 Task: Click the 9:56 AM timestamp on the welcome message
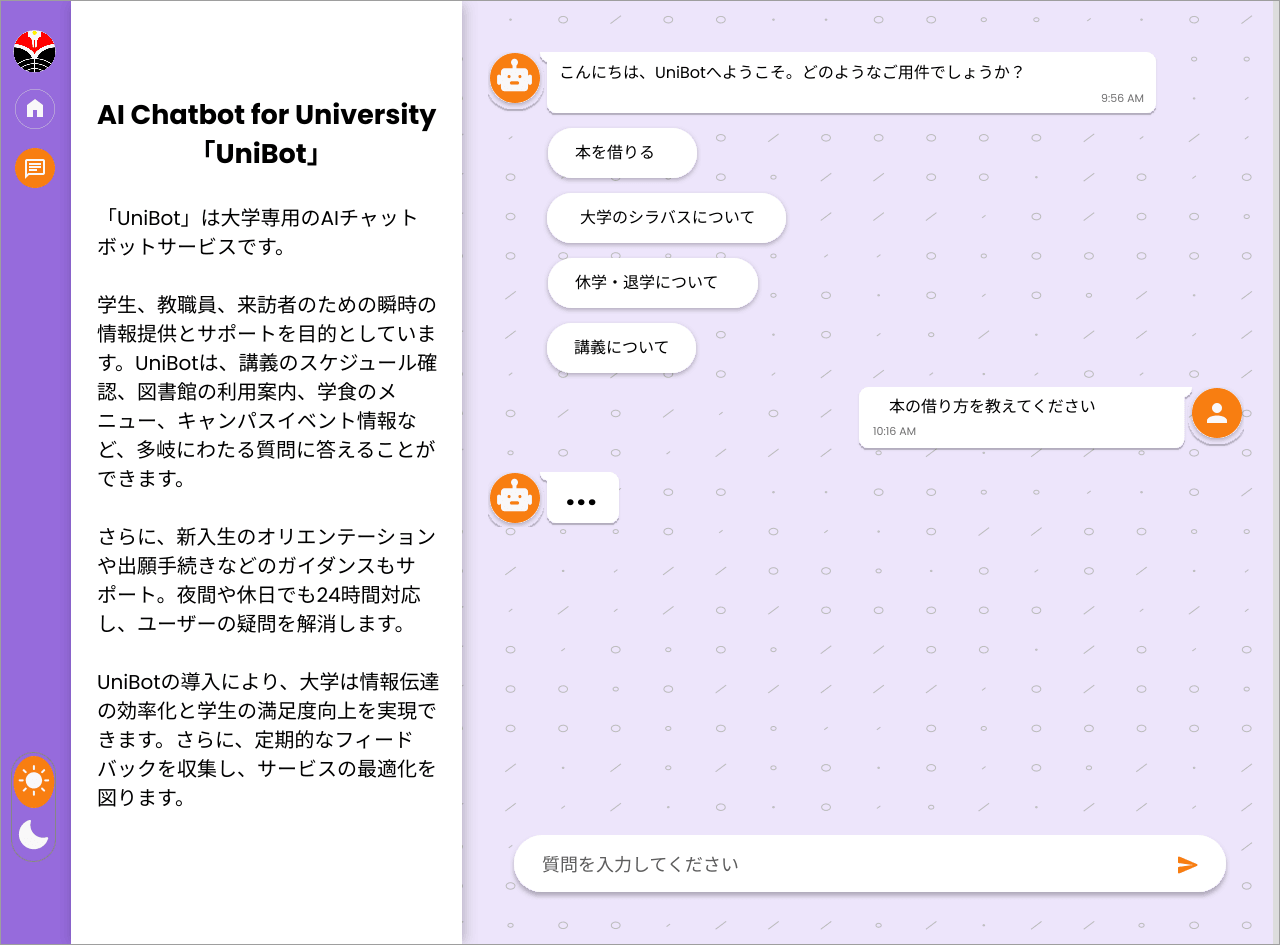click(1121, 99)
